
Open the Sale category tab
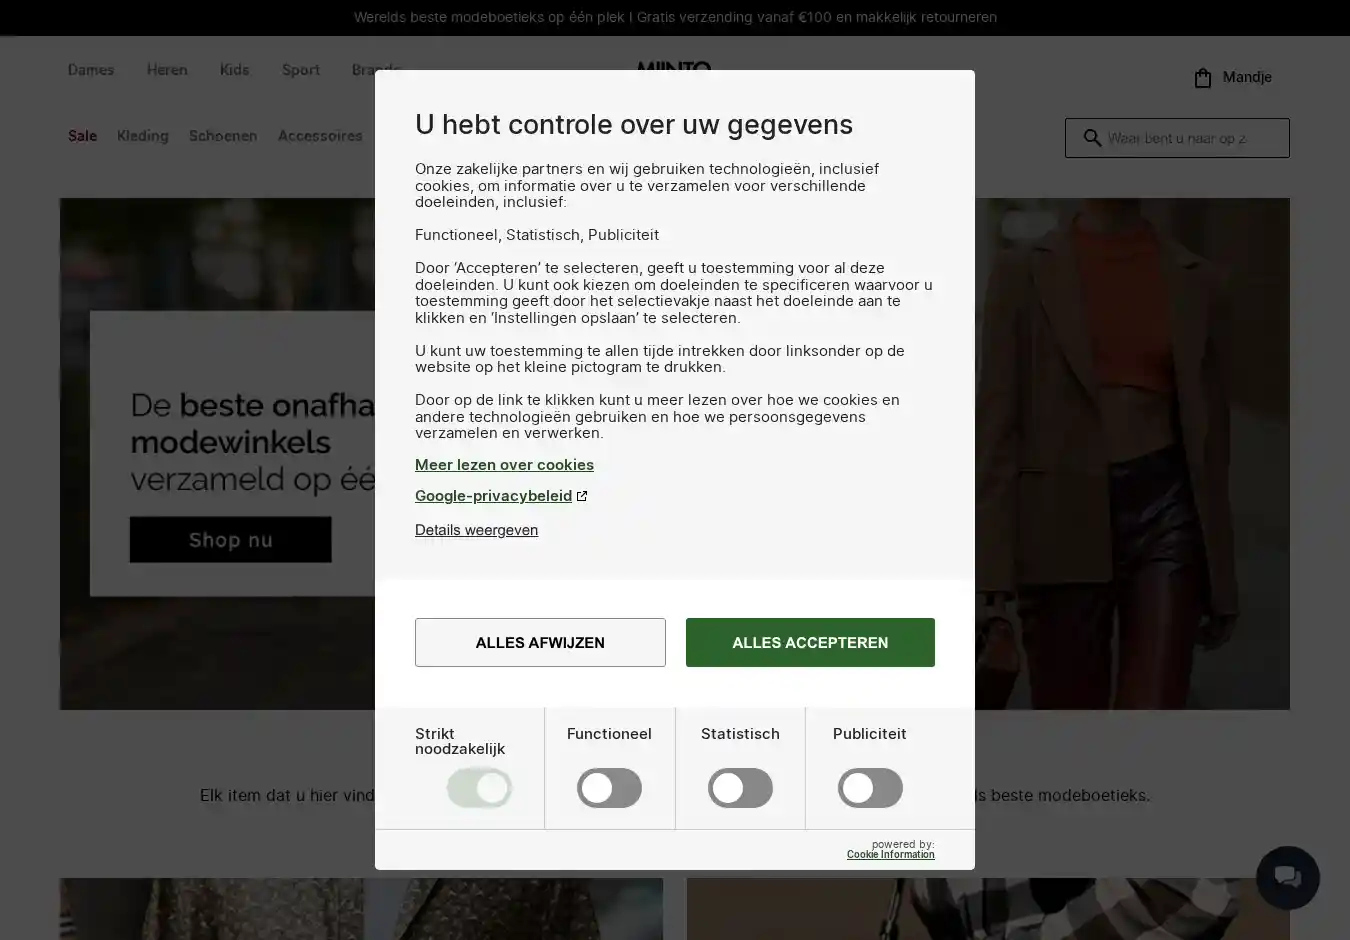[82, 136]
